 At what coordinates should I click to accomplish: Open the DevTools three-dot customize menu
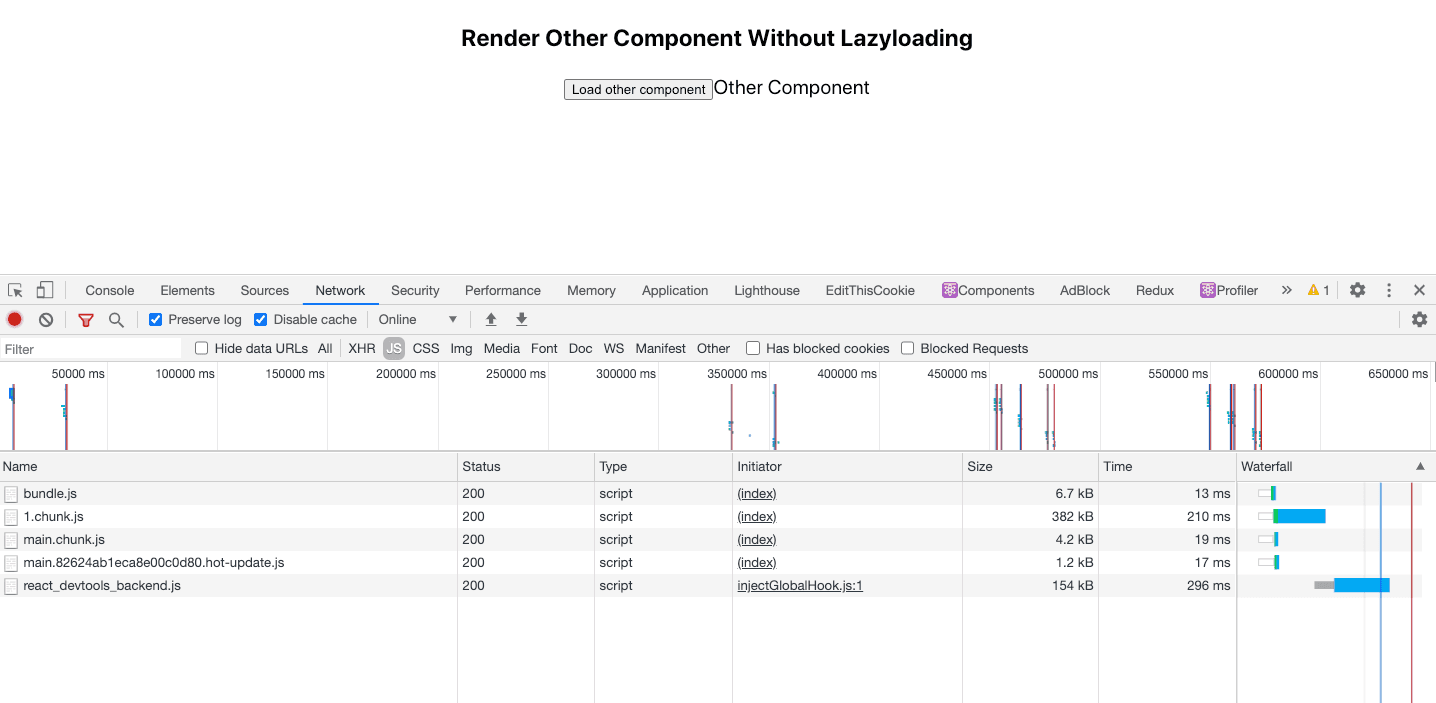coord(1389,290)
